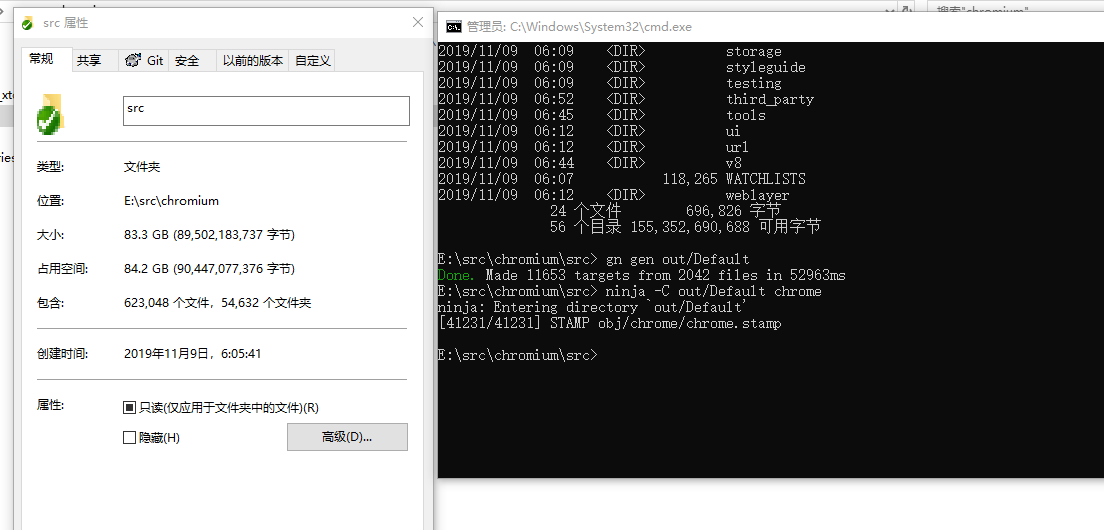Click the src folder icon with checkmark
Image resolution: width=1104 pixels, height=530 pixels.
50,114
